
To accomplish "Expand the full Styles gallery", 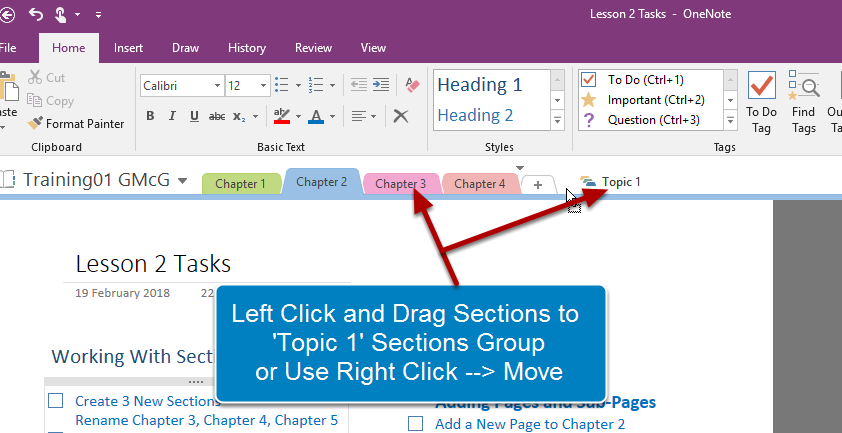I will [x=557, y=120].
